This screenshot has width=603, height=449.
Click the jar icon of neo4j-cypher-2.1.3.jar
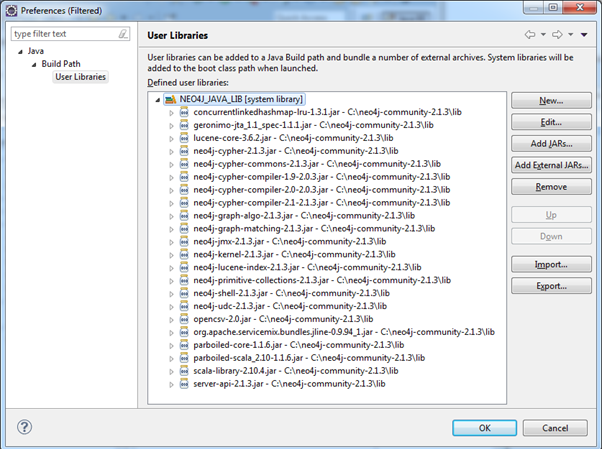tap(184, 151)
